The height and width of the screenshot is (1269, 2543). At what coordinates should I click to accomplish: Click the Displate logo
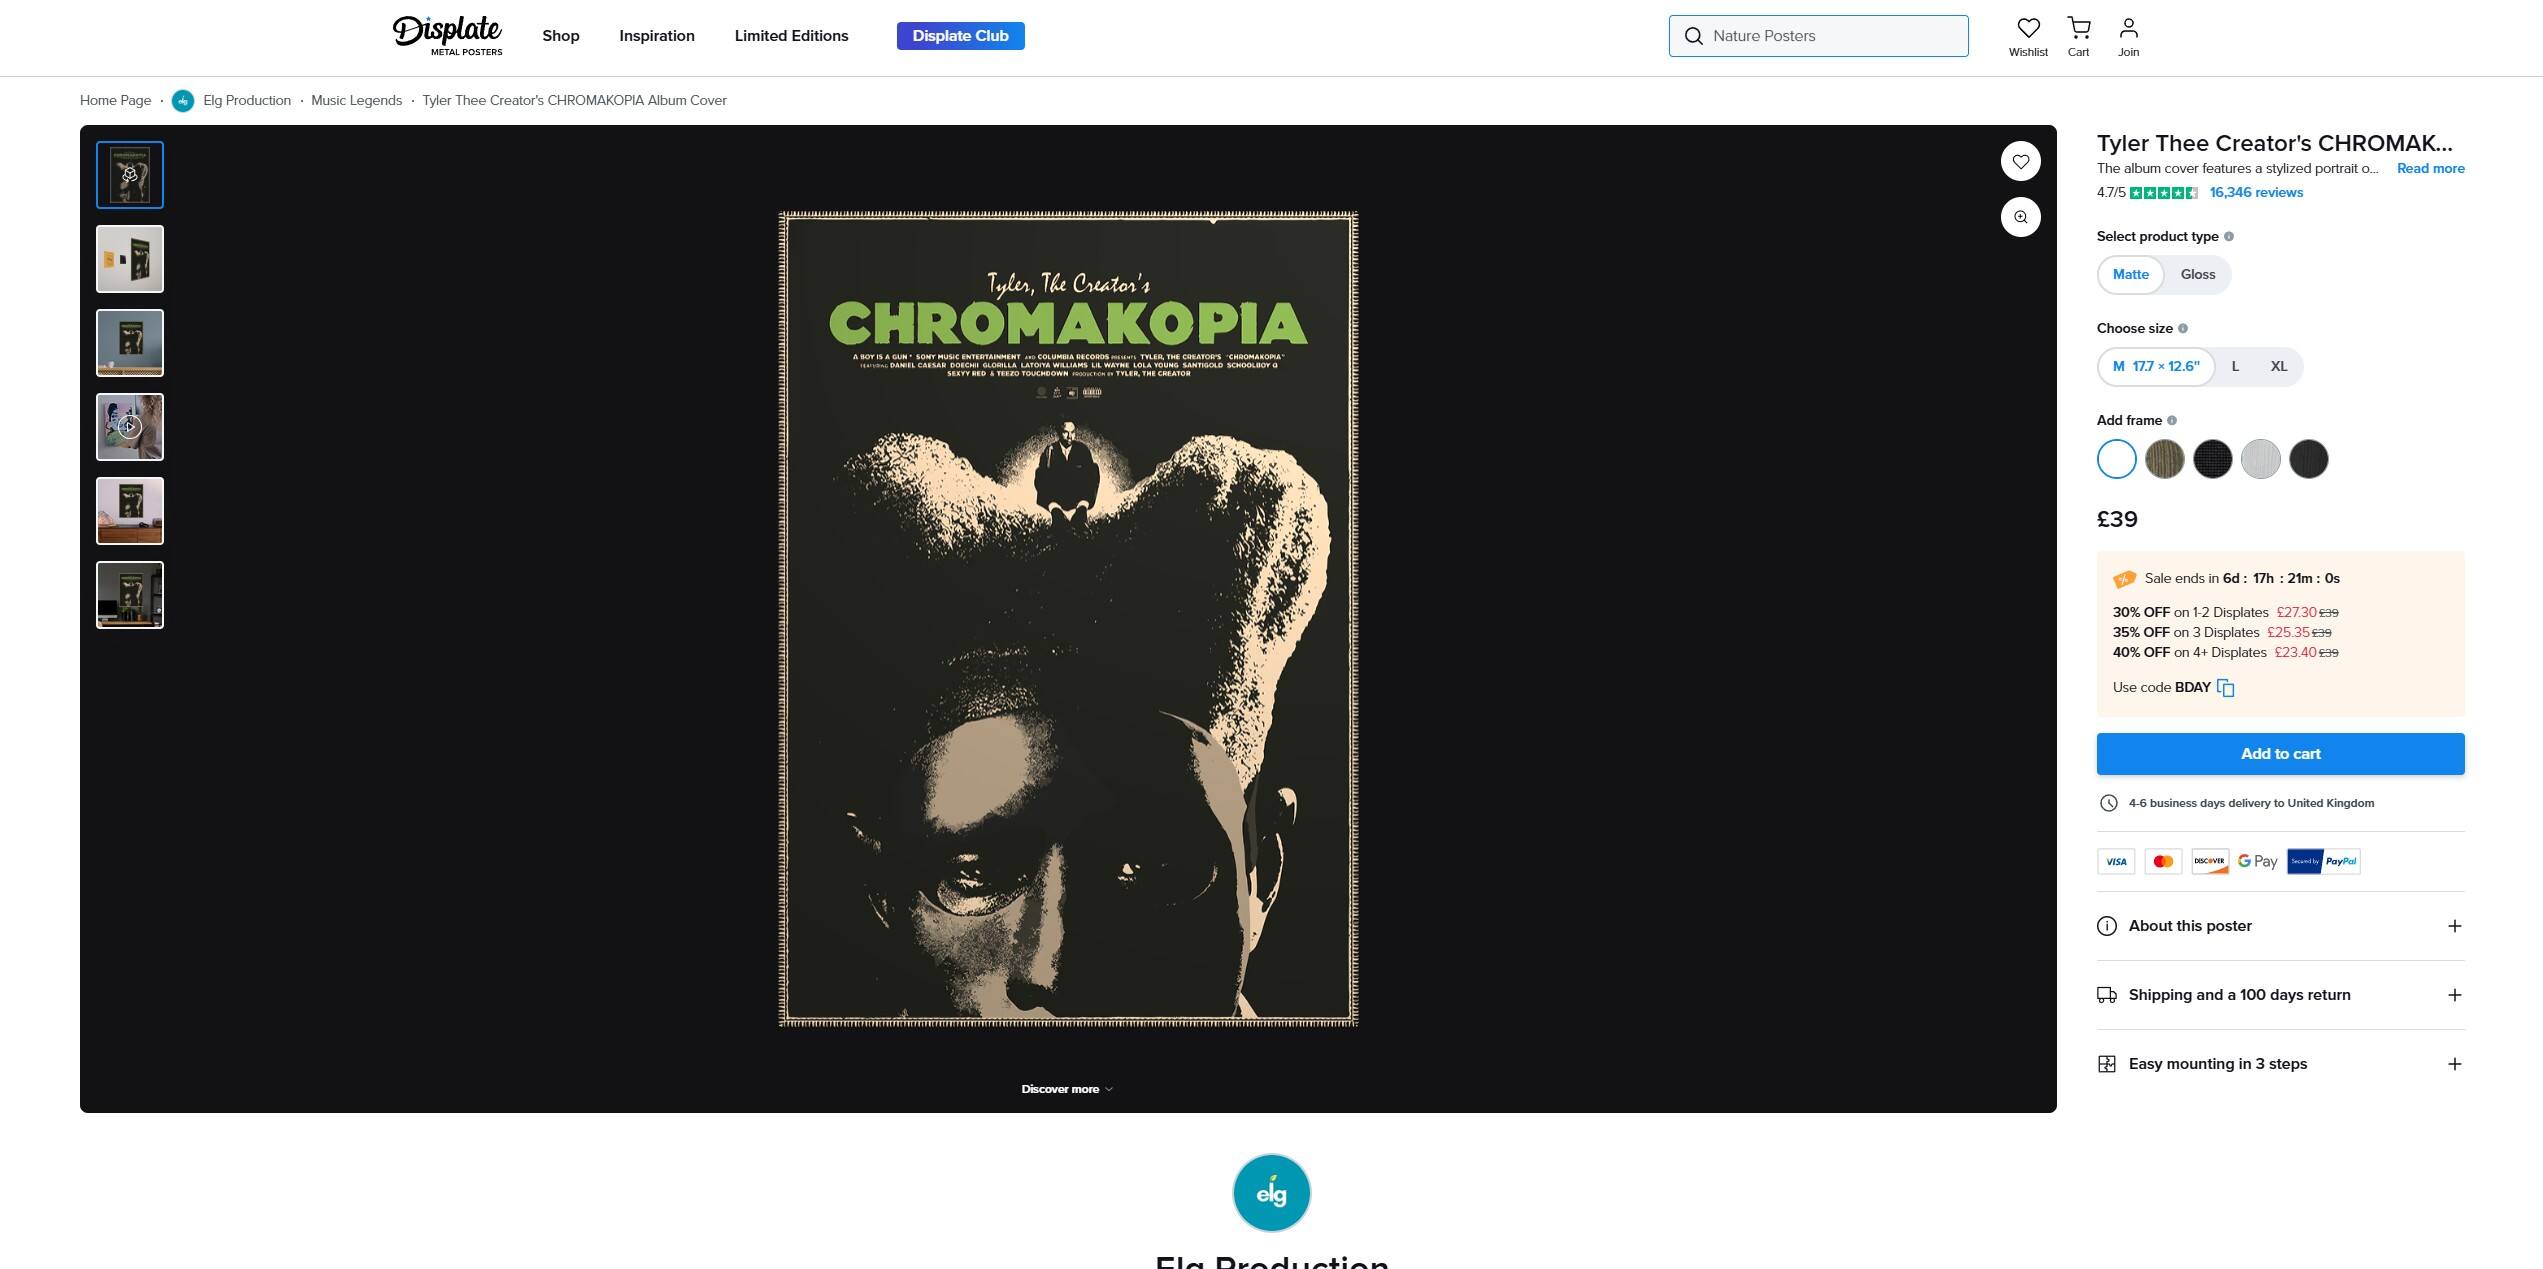tap(447, 36)
